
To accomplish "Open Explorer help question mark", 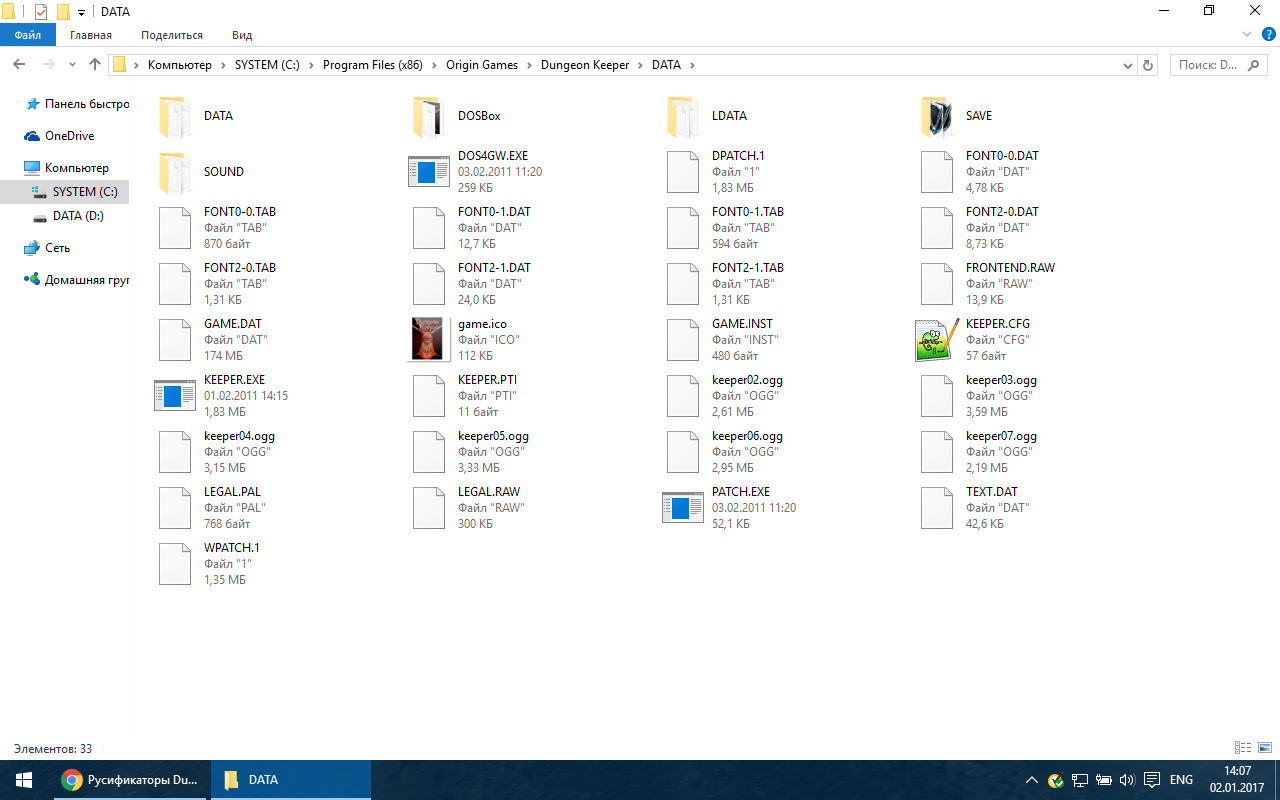I will [x=1268, y=34].
